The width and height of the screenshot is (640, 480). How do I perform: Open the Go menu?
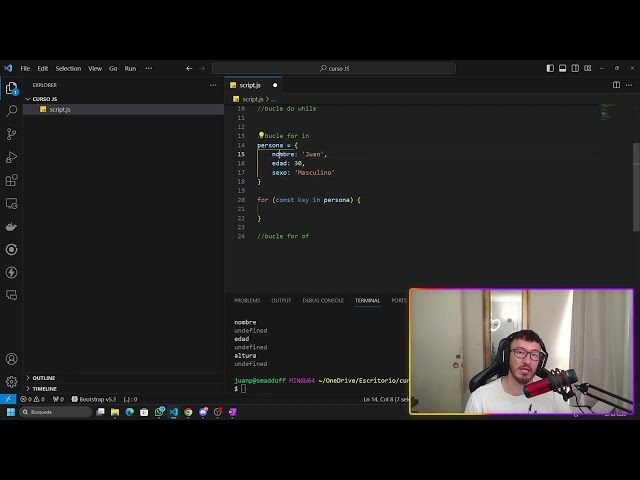[x=113, y=68]
